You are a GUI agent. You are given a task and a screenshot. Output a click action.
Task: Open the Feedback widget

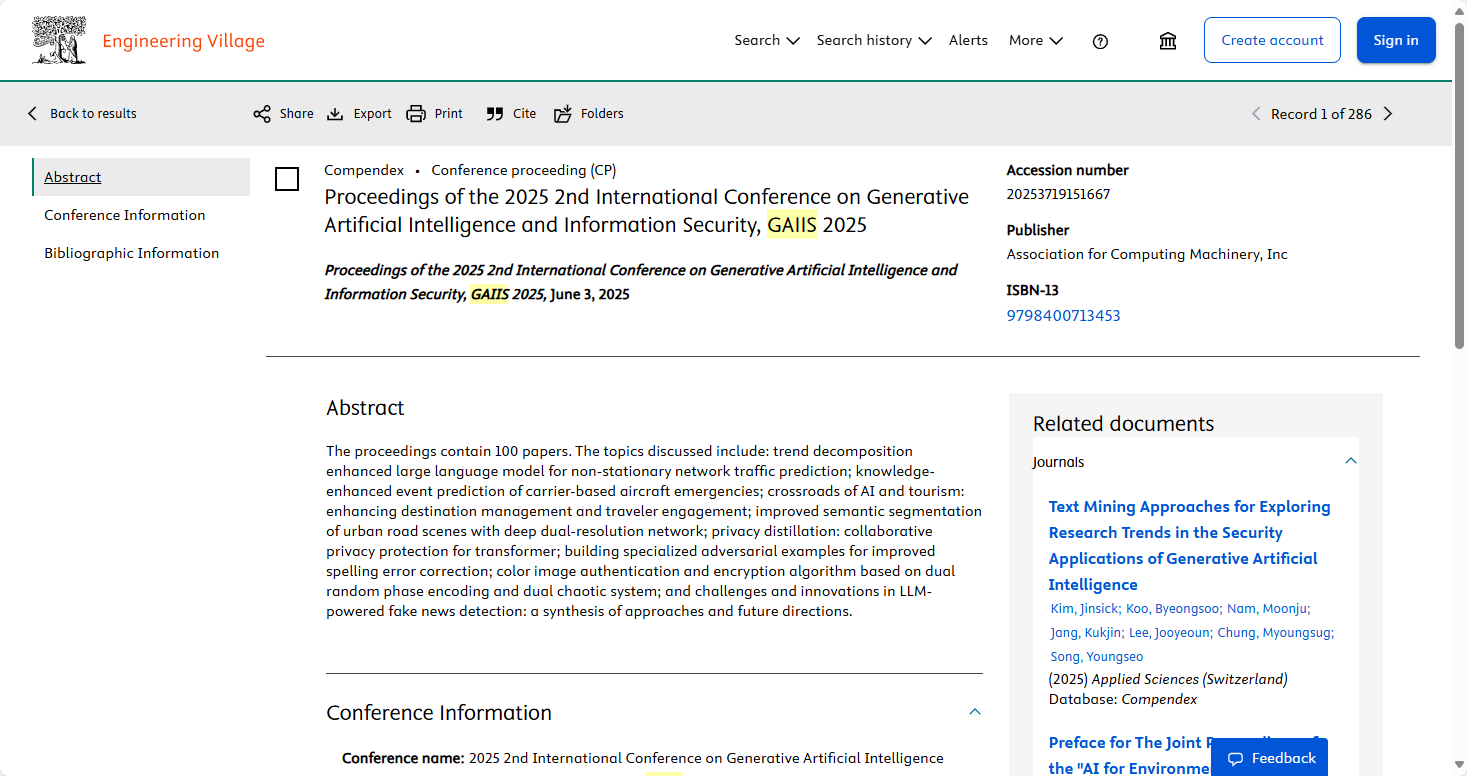point(1271,758)
